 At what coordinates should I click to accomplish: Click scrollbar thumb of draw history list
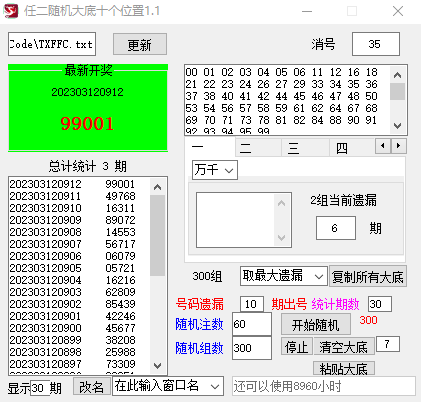click(x=158, y=235)
